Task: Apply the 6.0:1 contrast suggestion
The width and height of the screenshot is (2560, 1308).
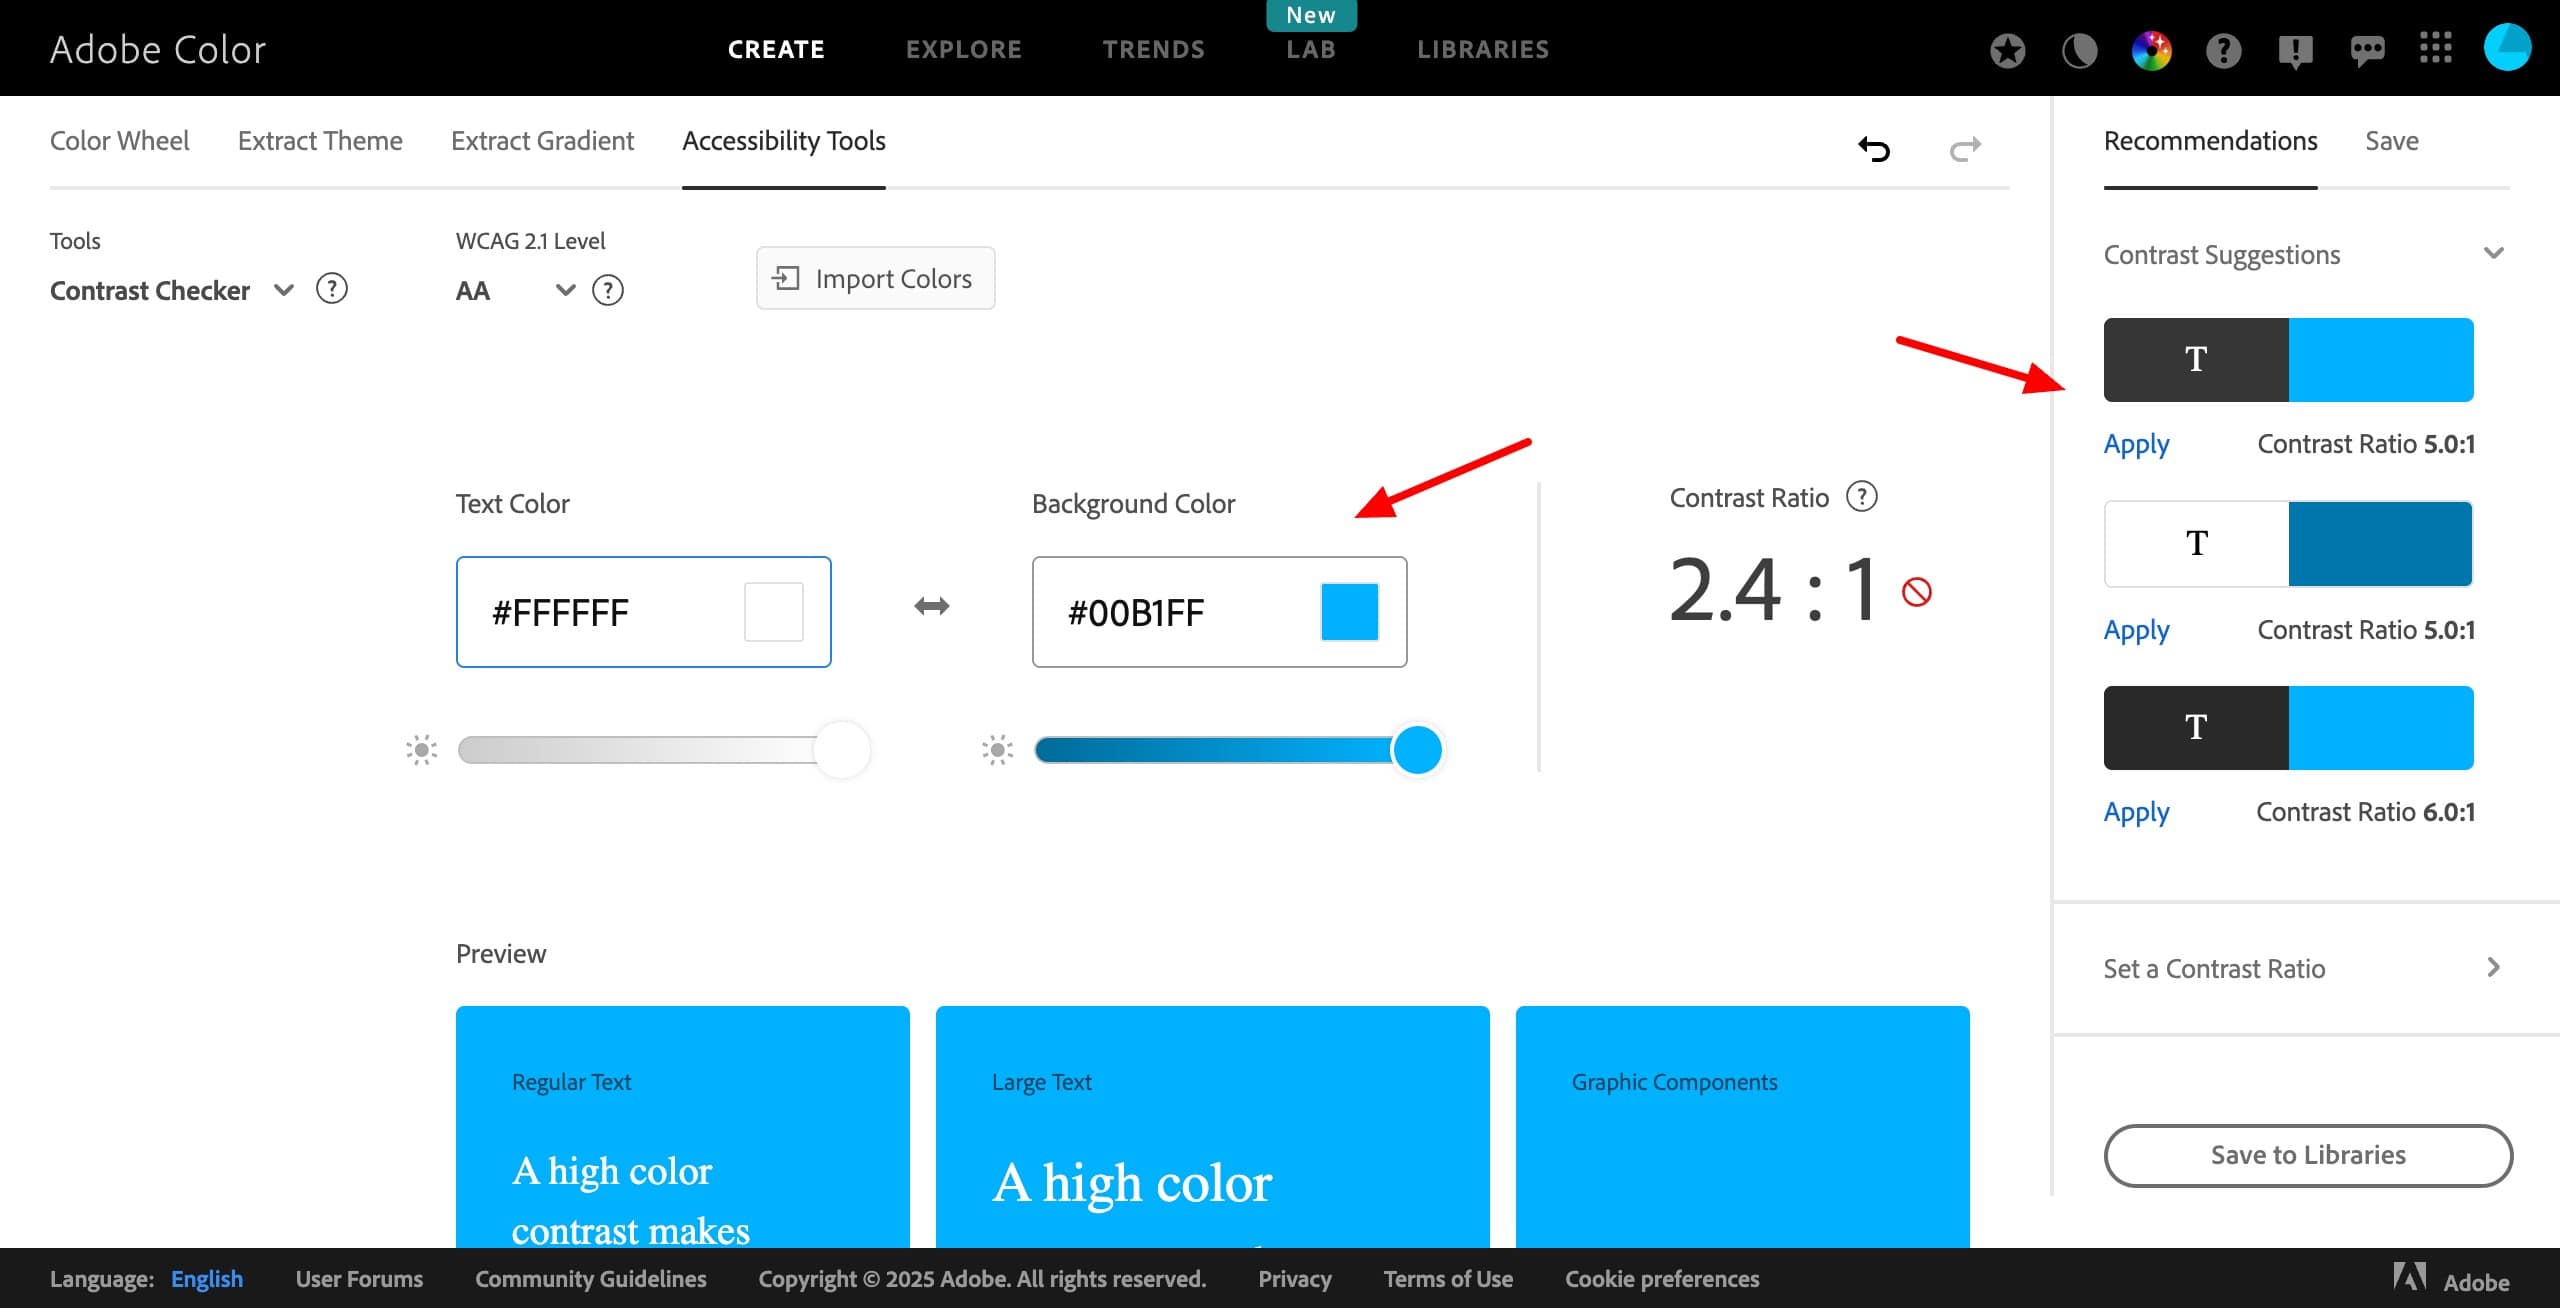Action: pos(2136,812)
